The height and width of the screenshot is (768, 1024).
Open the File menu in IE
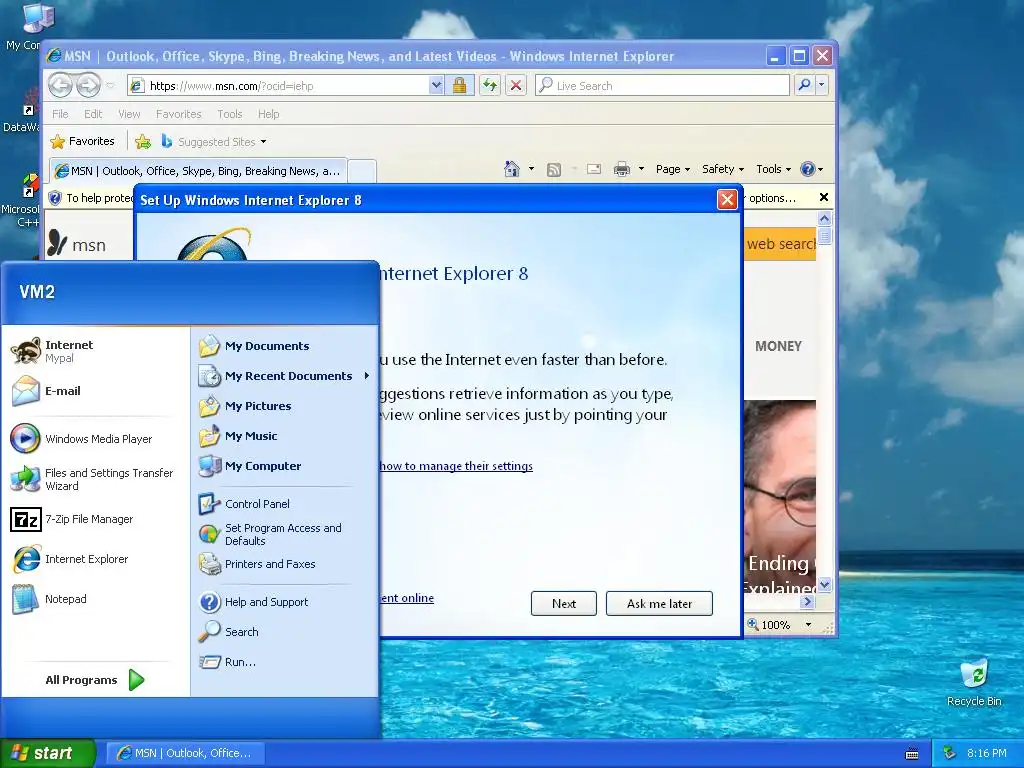click(x=60, y=114)
